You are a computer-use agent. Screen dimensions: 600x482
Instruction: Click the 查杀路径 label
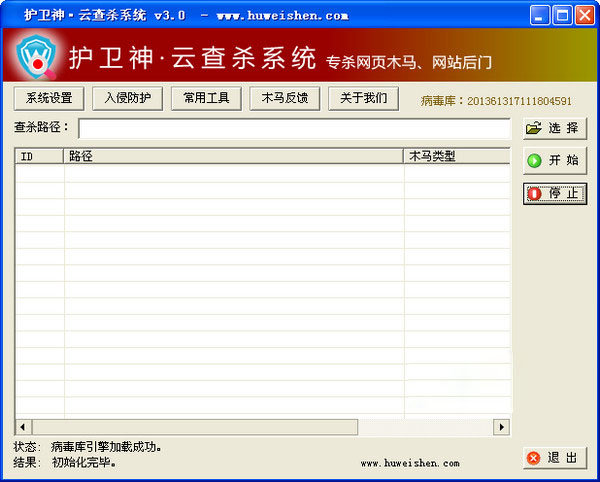click(41, 127)
